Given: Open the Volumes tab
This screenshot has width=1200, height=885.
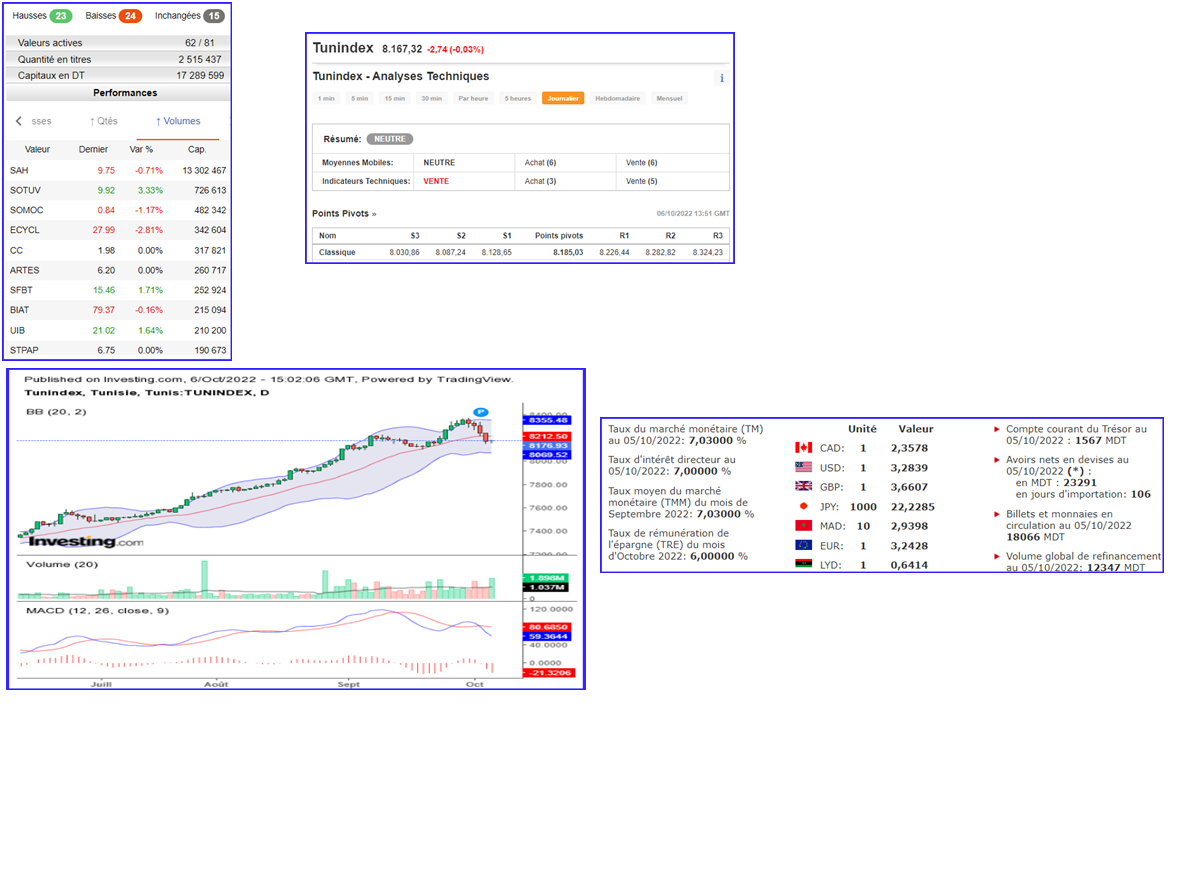Looking at the screenshot, I should point(178,121).
